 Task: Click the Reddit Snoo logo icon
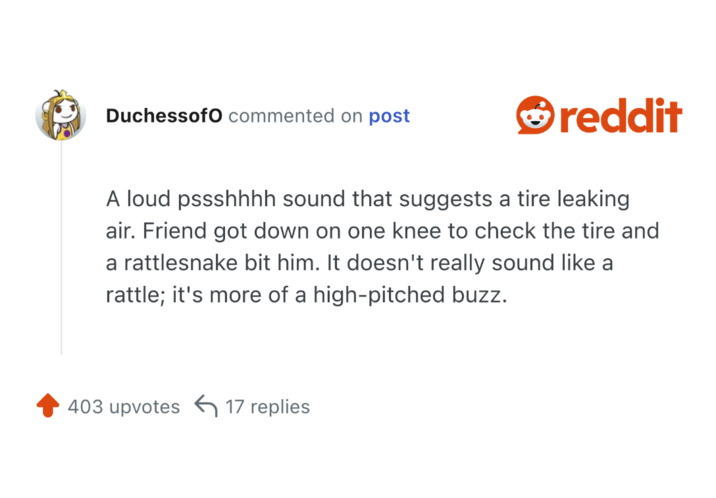(534, 116)
